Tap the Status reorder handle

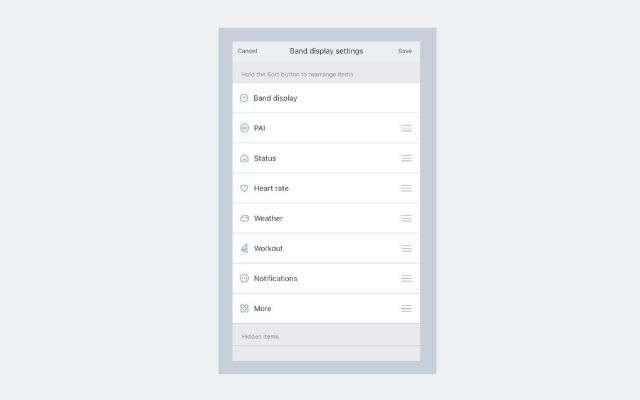pos(406,158)
